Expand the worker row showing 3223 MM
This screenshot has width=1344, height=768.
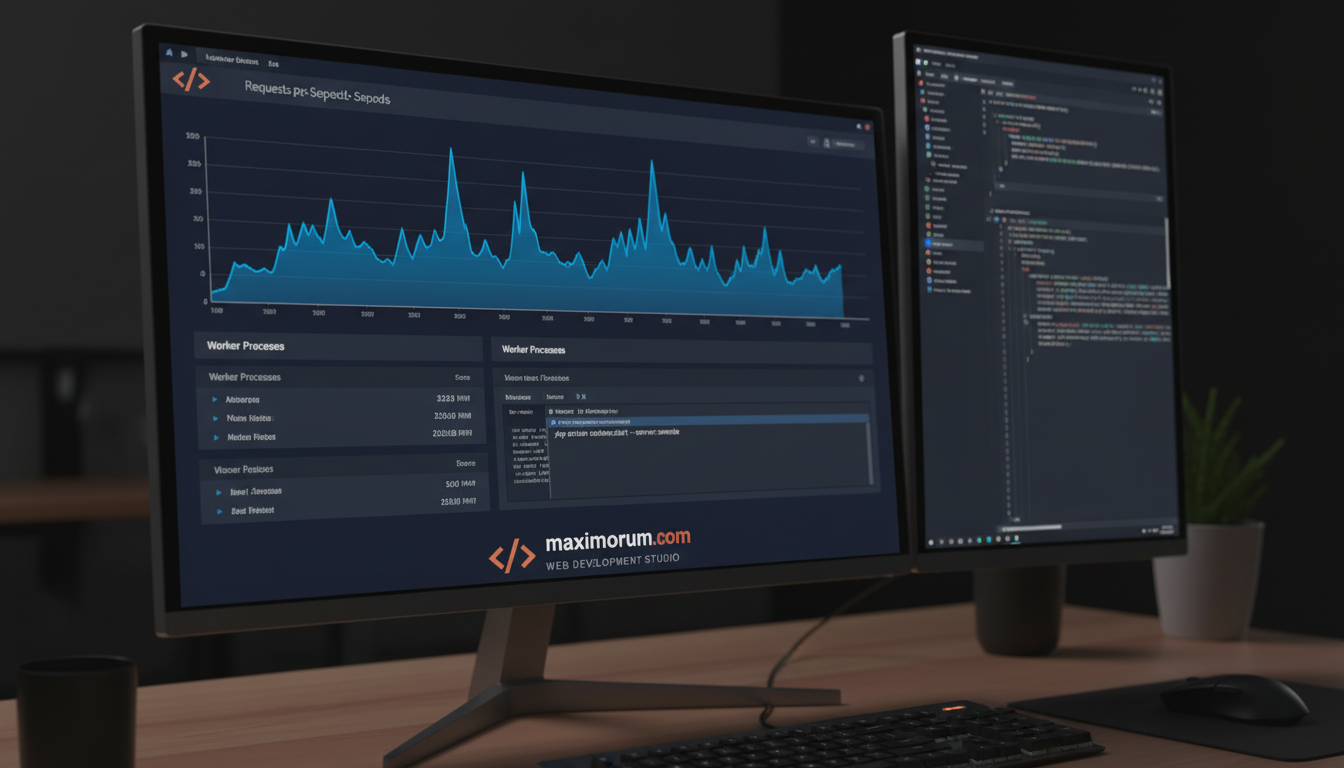(x=215, y=399)
